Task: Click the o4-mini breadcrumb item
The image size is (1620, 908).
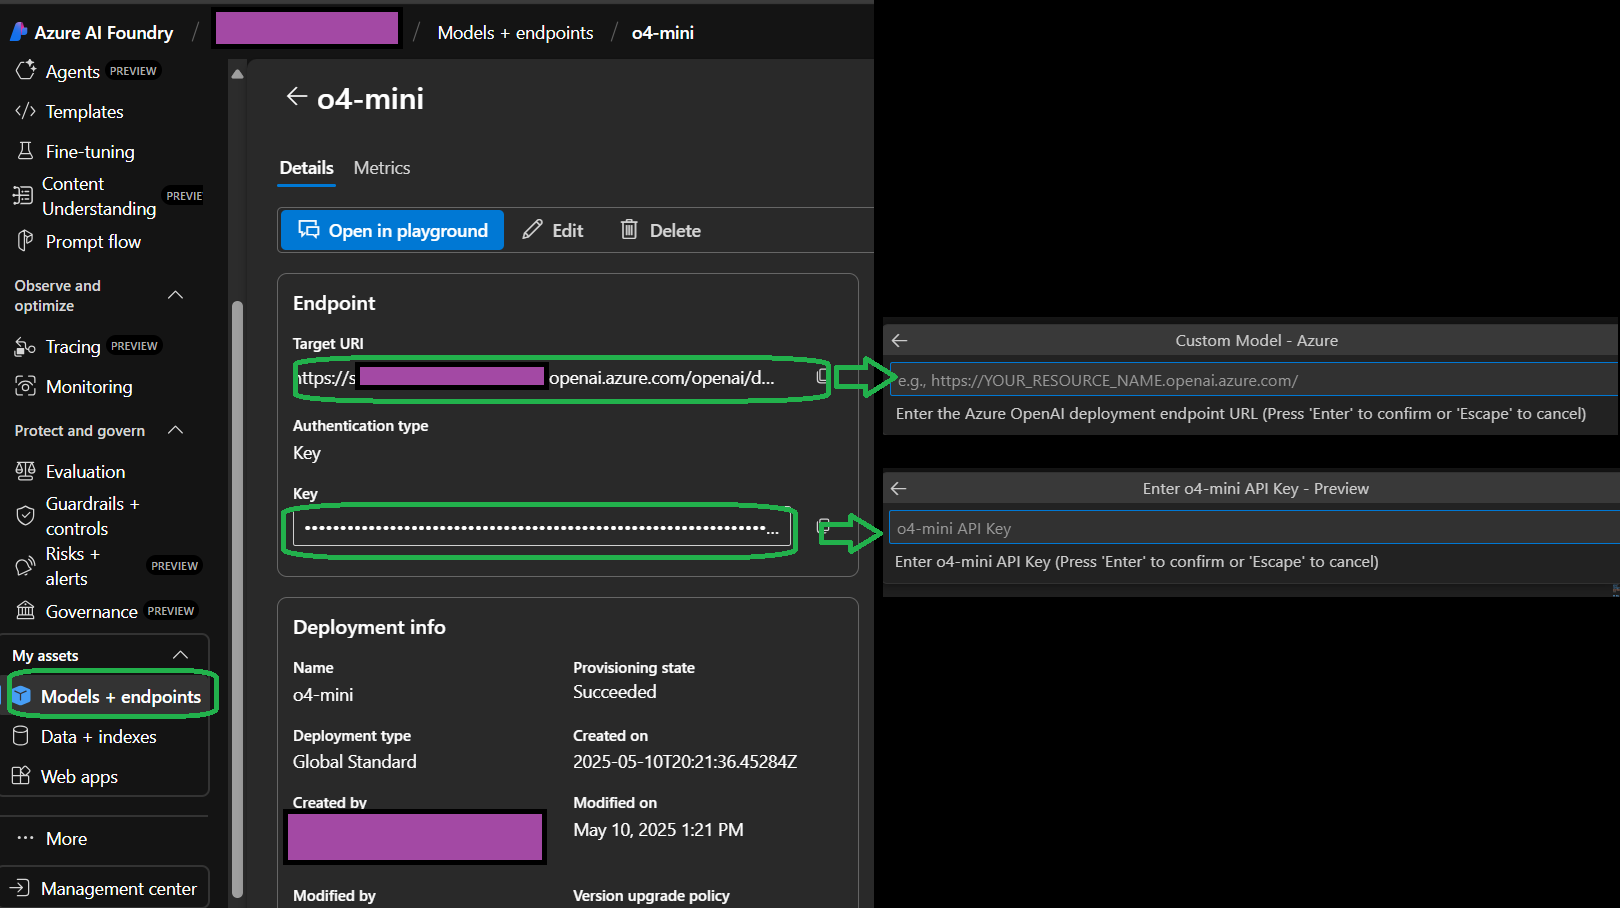Action: pyautogui.click(x=662, y=33)
